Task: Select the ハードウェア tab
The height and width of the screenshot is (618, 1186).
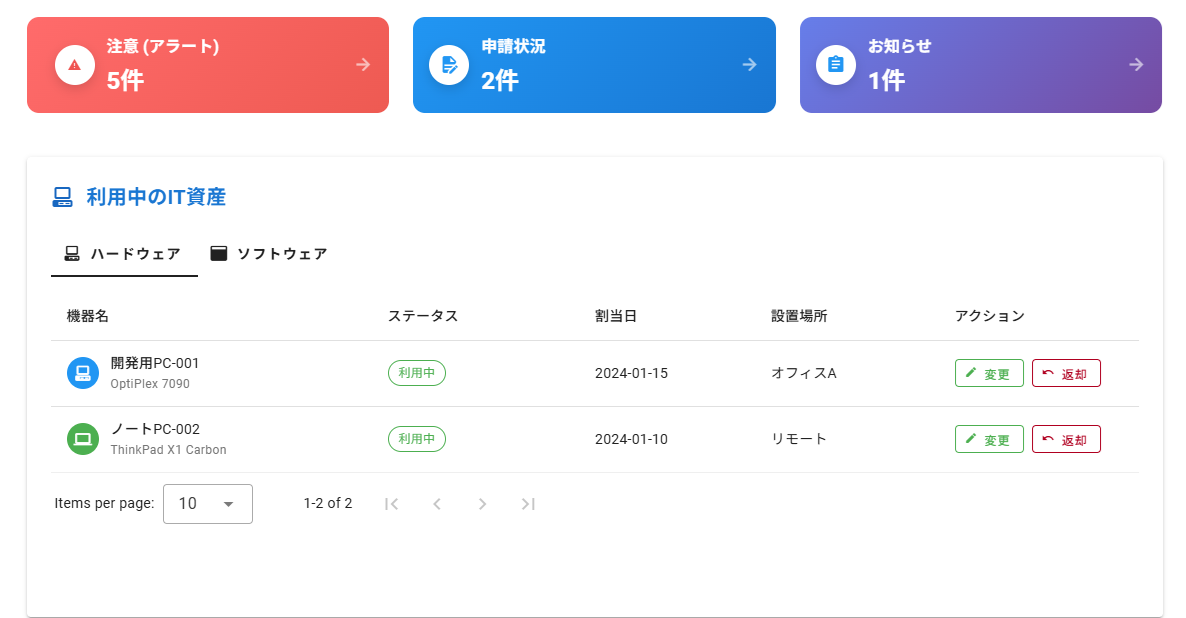Action: coord(124,254)
